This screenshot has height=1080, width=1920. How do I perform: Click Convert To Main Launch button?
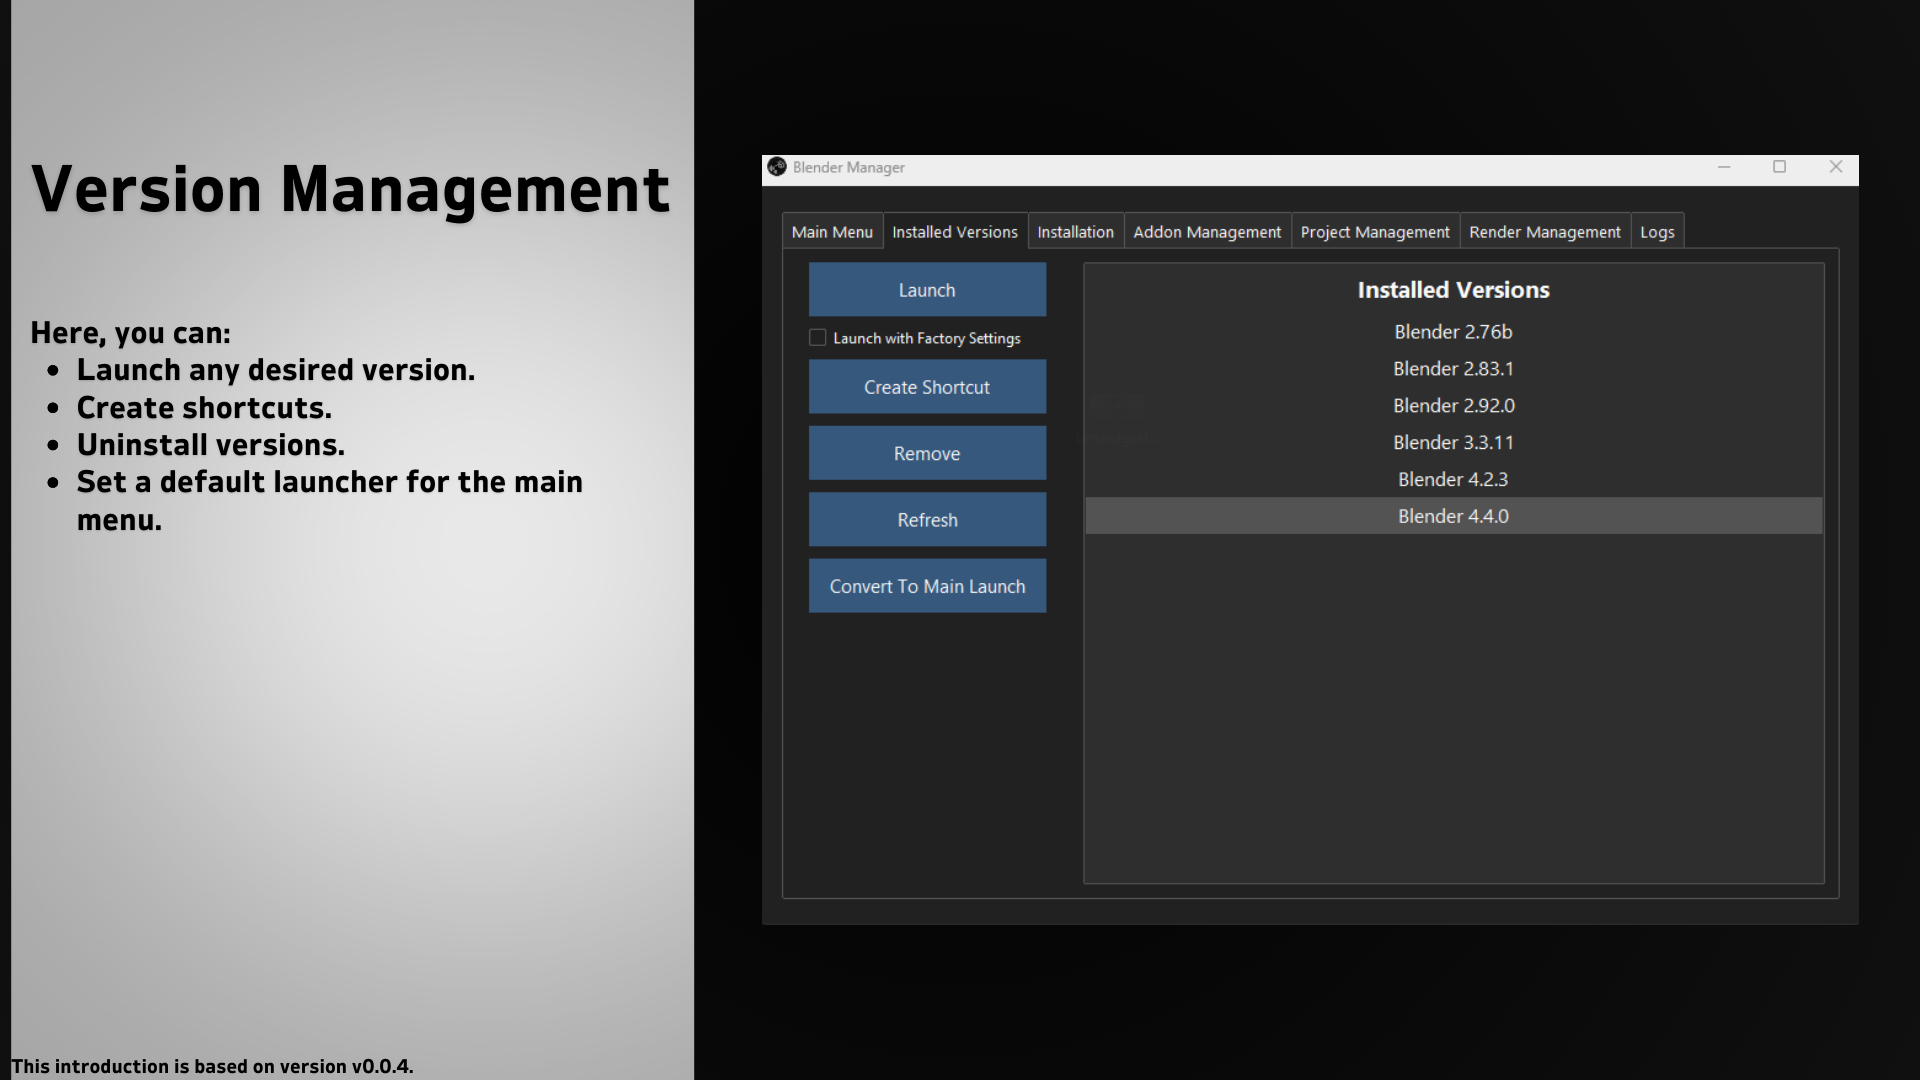[927, 587]
